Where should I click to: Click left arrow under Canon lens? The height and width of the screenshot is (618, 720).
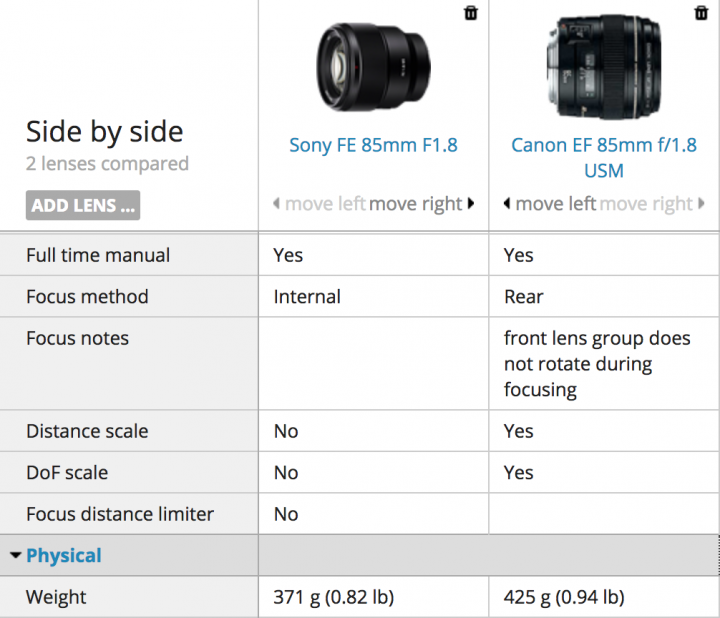click(507, 203)
